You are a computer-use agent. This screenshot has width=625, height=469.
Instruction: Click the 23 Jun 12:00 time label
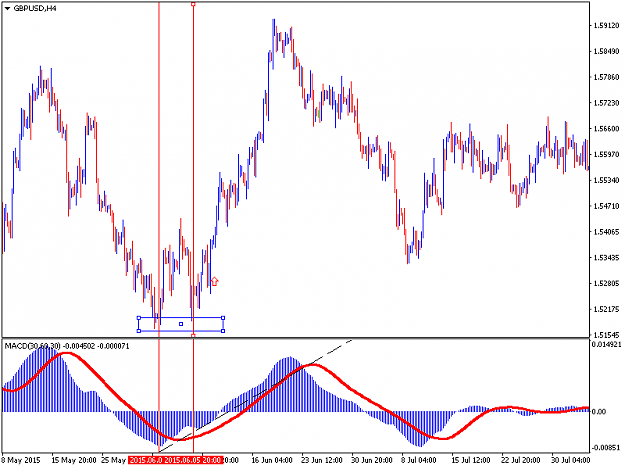point(322,460)
